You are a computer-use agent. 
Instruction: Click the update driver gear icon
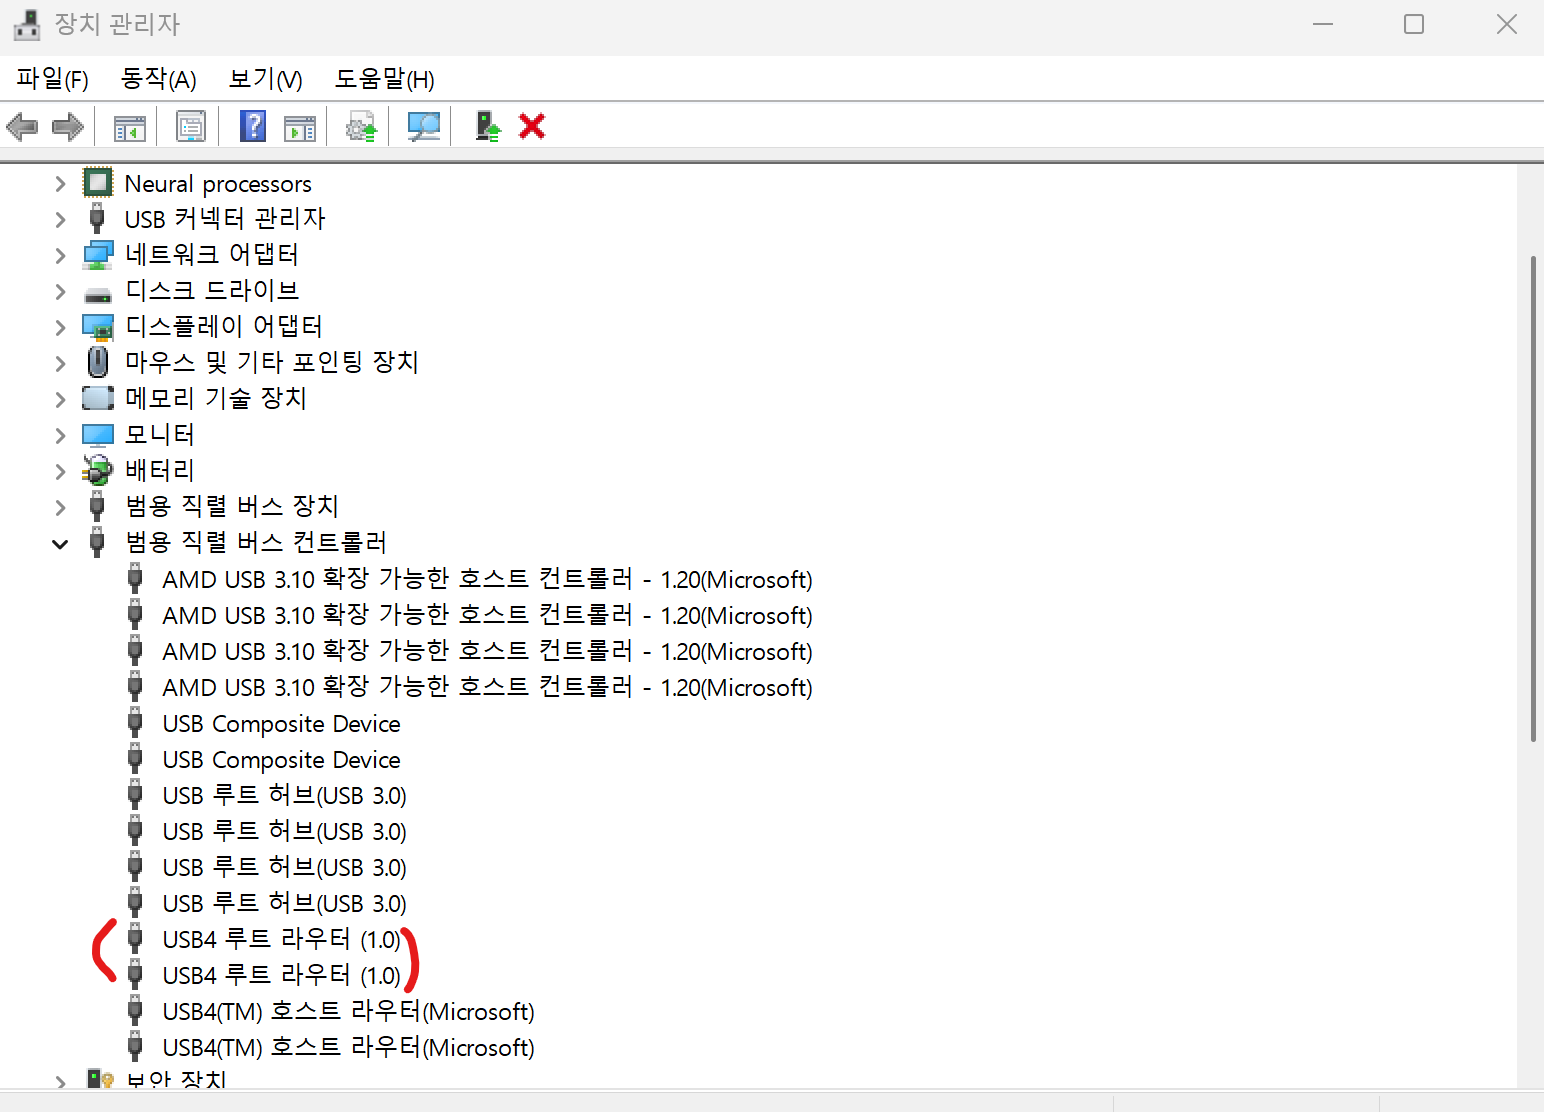pyautogui.click(x=361, y=127)
